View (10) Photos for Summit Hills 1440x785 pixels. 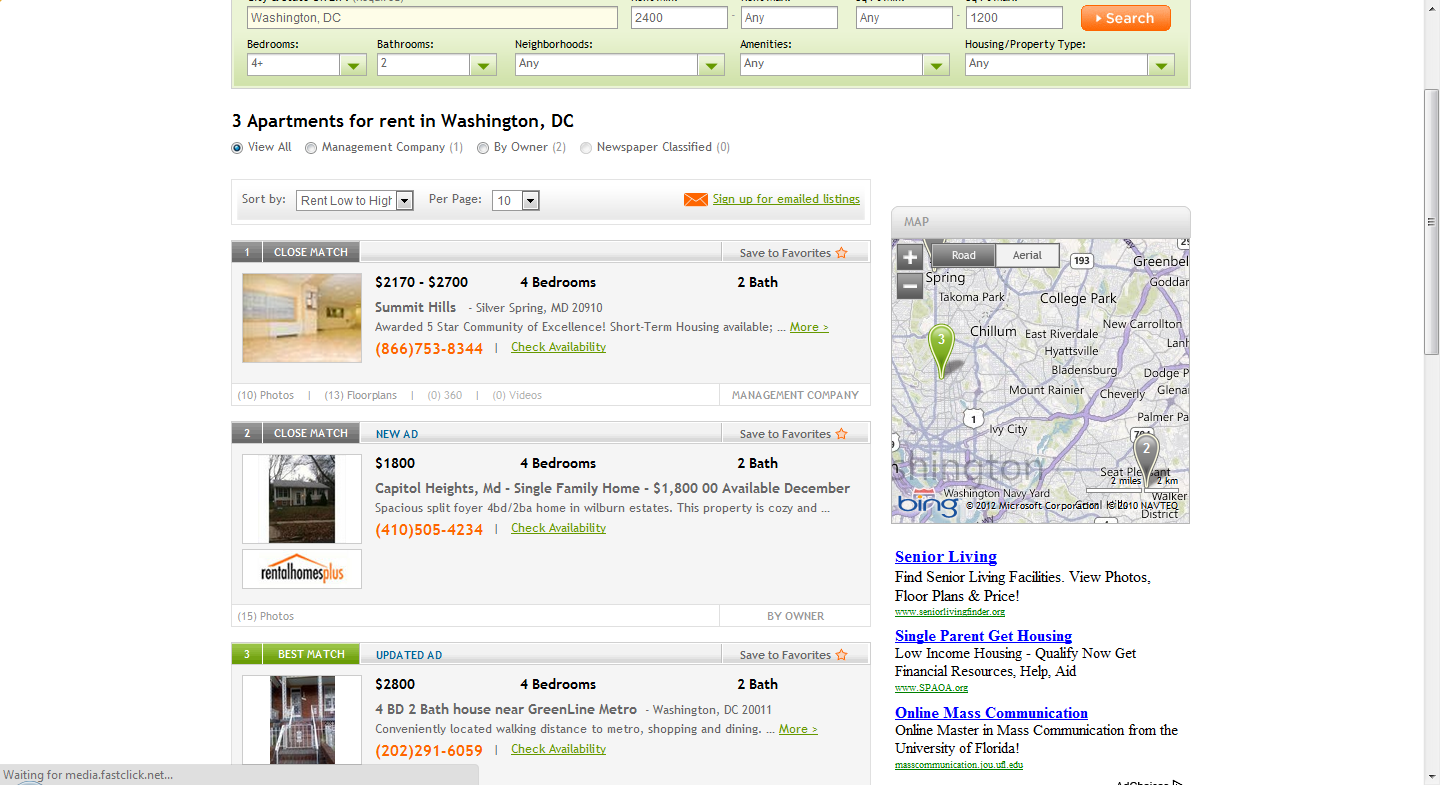click(x=266, y=395)
